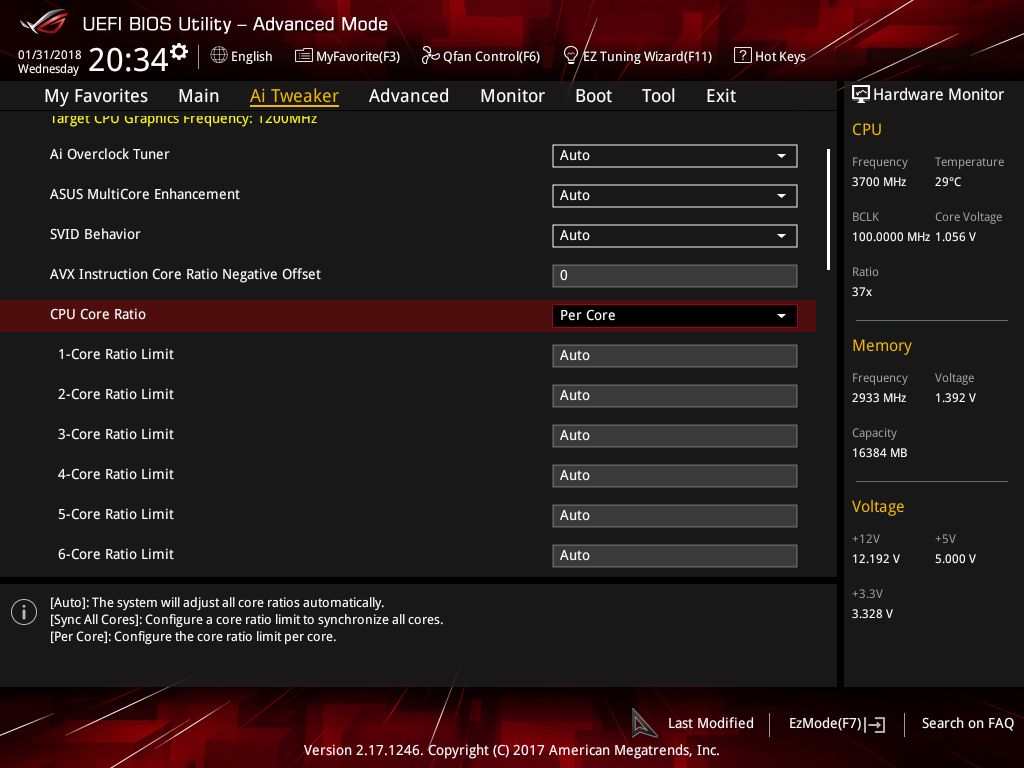Screen dimensions: 1024x768
Task: Click the settings list scrollbar thumb
Action: (x=828, y=210)
